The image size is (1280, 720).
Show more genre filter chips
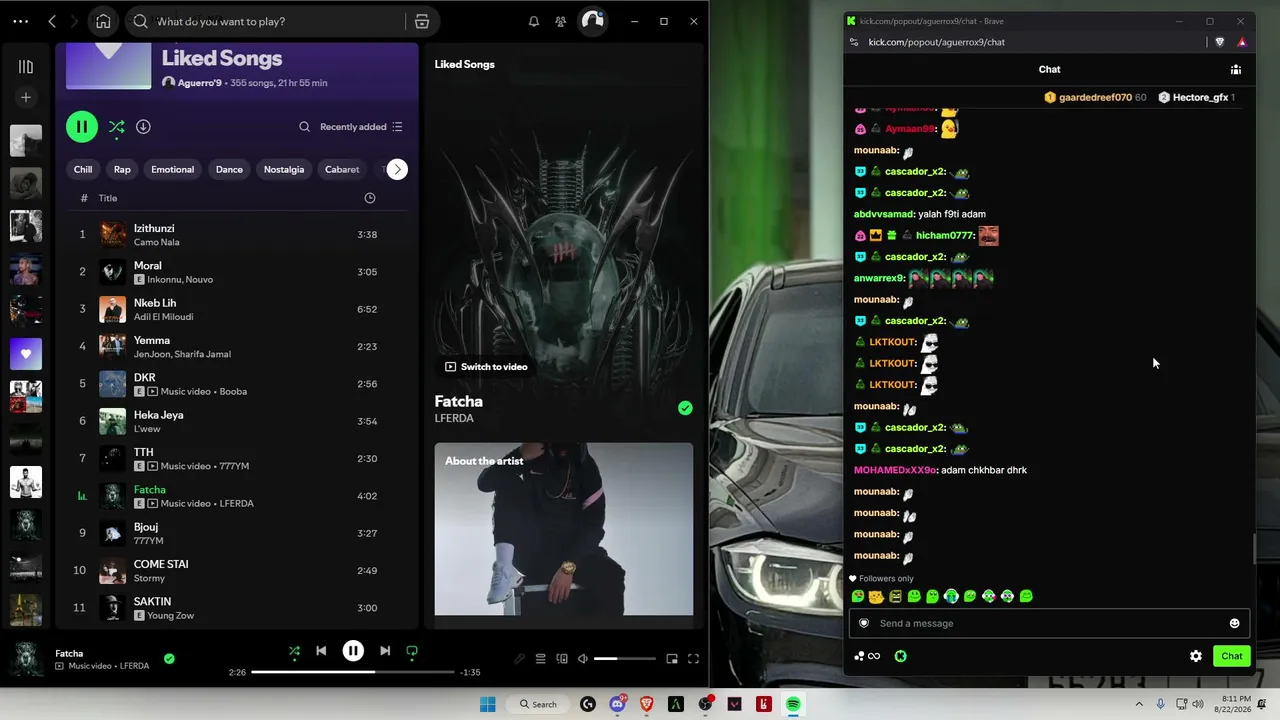397,169
